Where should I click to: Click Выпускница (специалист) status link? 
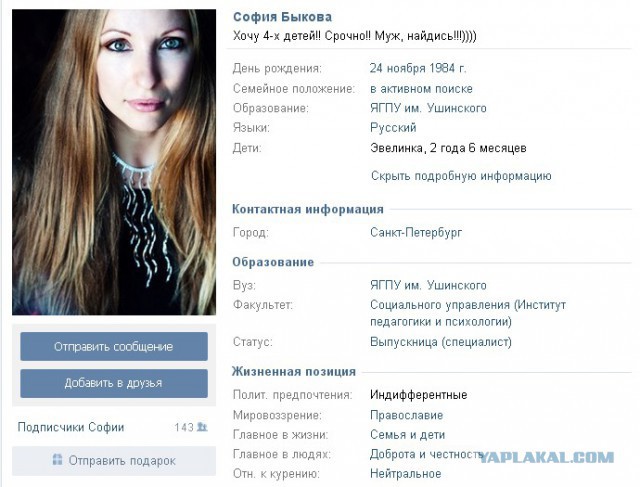tap(441, 342)
